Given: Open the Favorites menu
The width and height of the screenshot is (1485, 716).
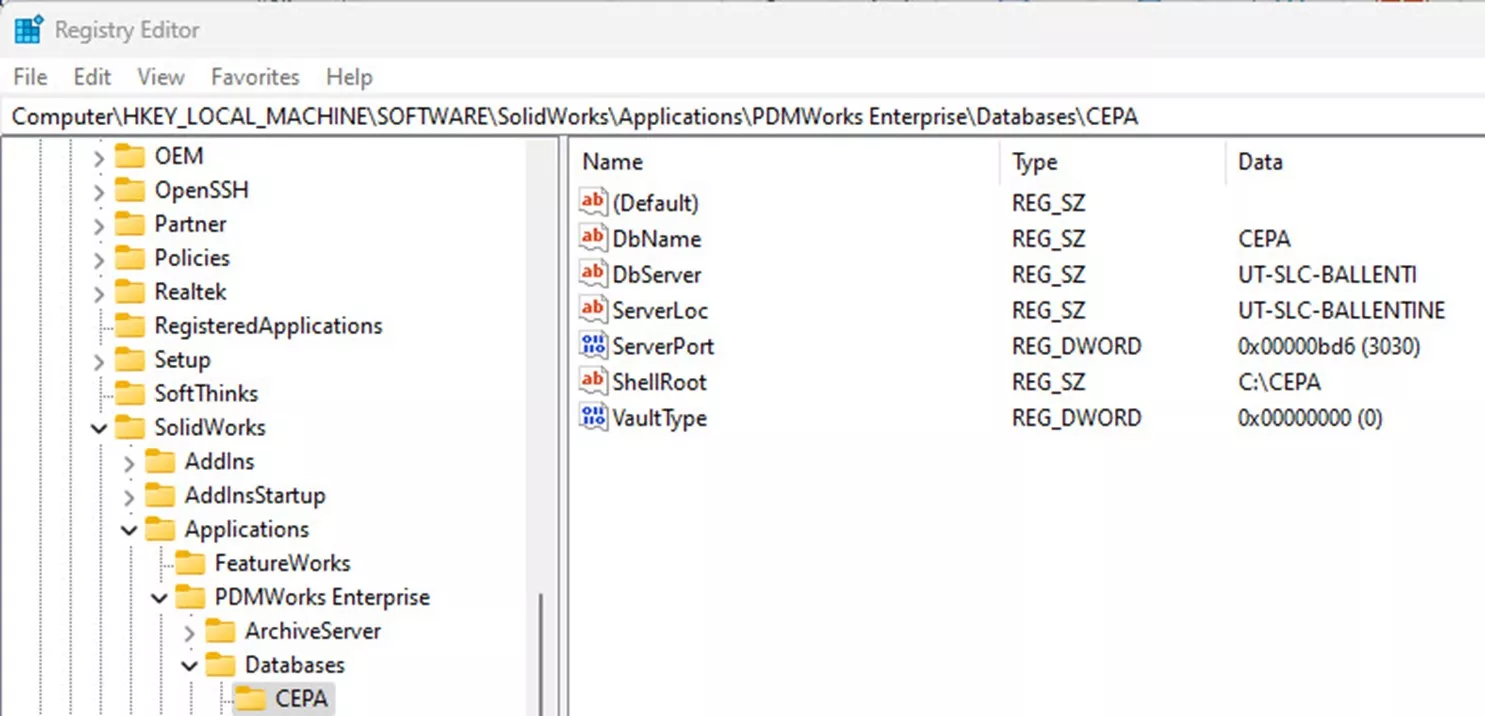Looking at the screenshot, I should click(254, 77).
